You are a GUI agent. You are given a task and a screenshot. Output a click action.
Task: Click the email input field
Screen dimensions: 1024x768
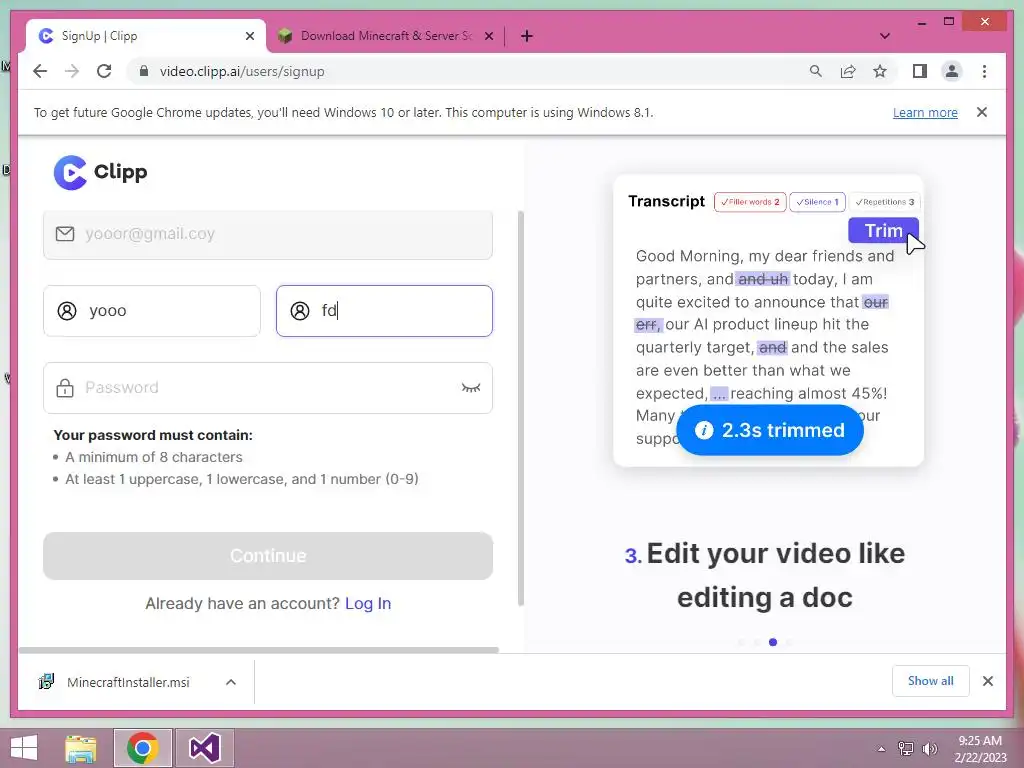click(268, 234)
